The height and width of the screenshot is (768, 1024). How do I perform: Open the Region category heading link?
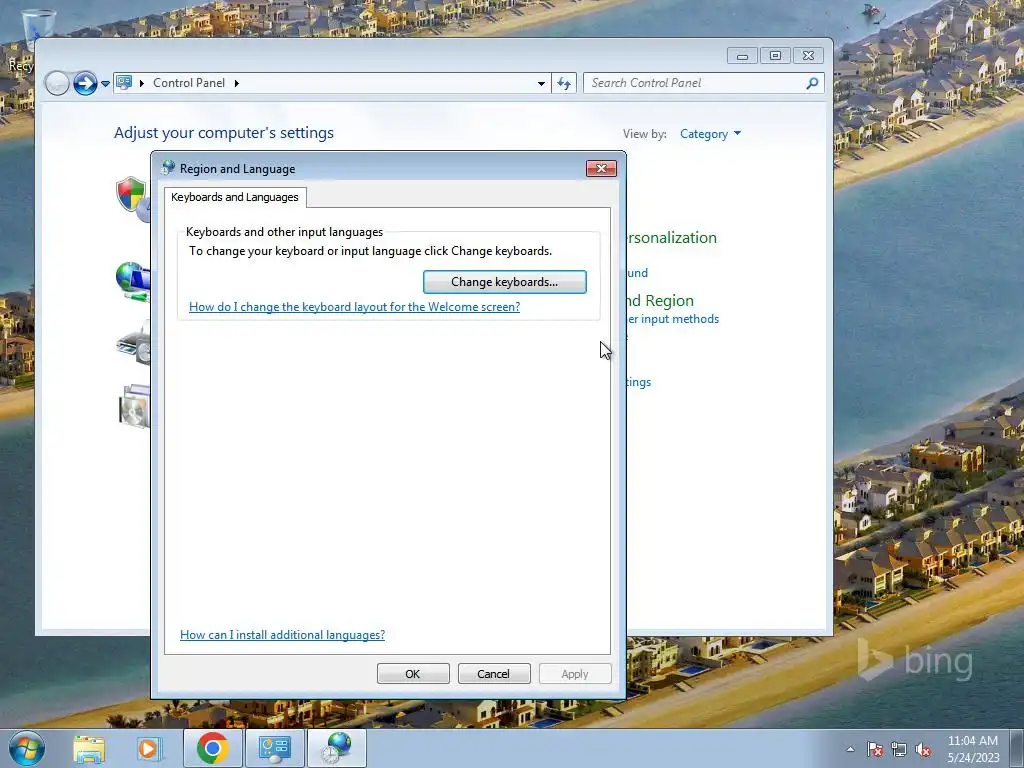[x=660, y=301]
